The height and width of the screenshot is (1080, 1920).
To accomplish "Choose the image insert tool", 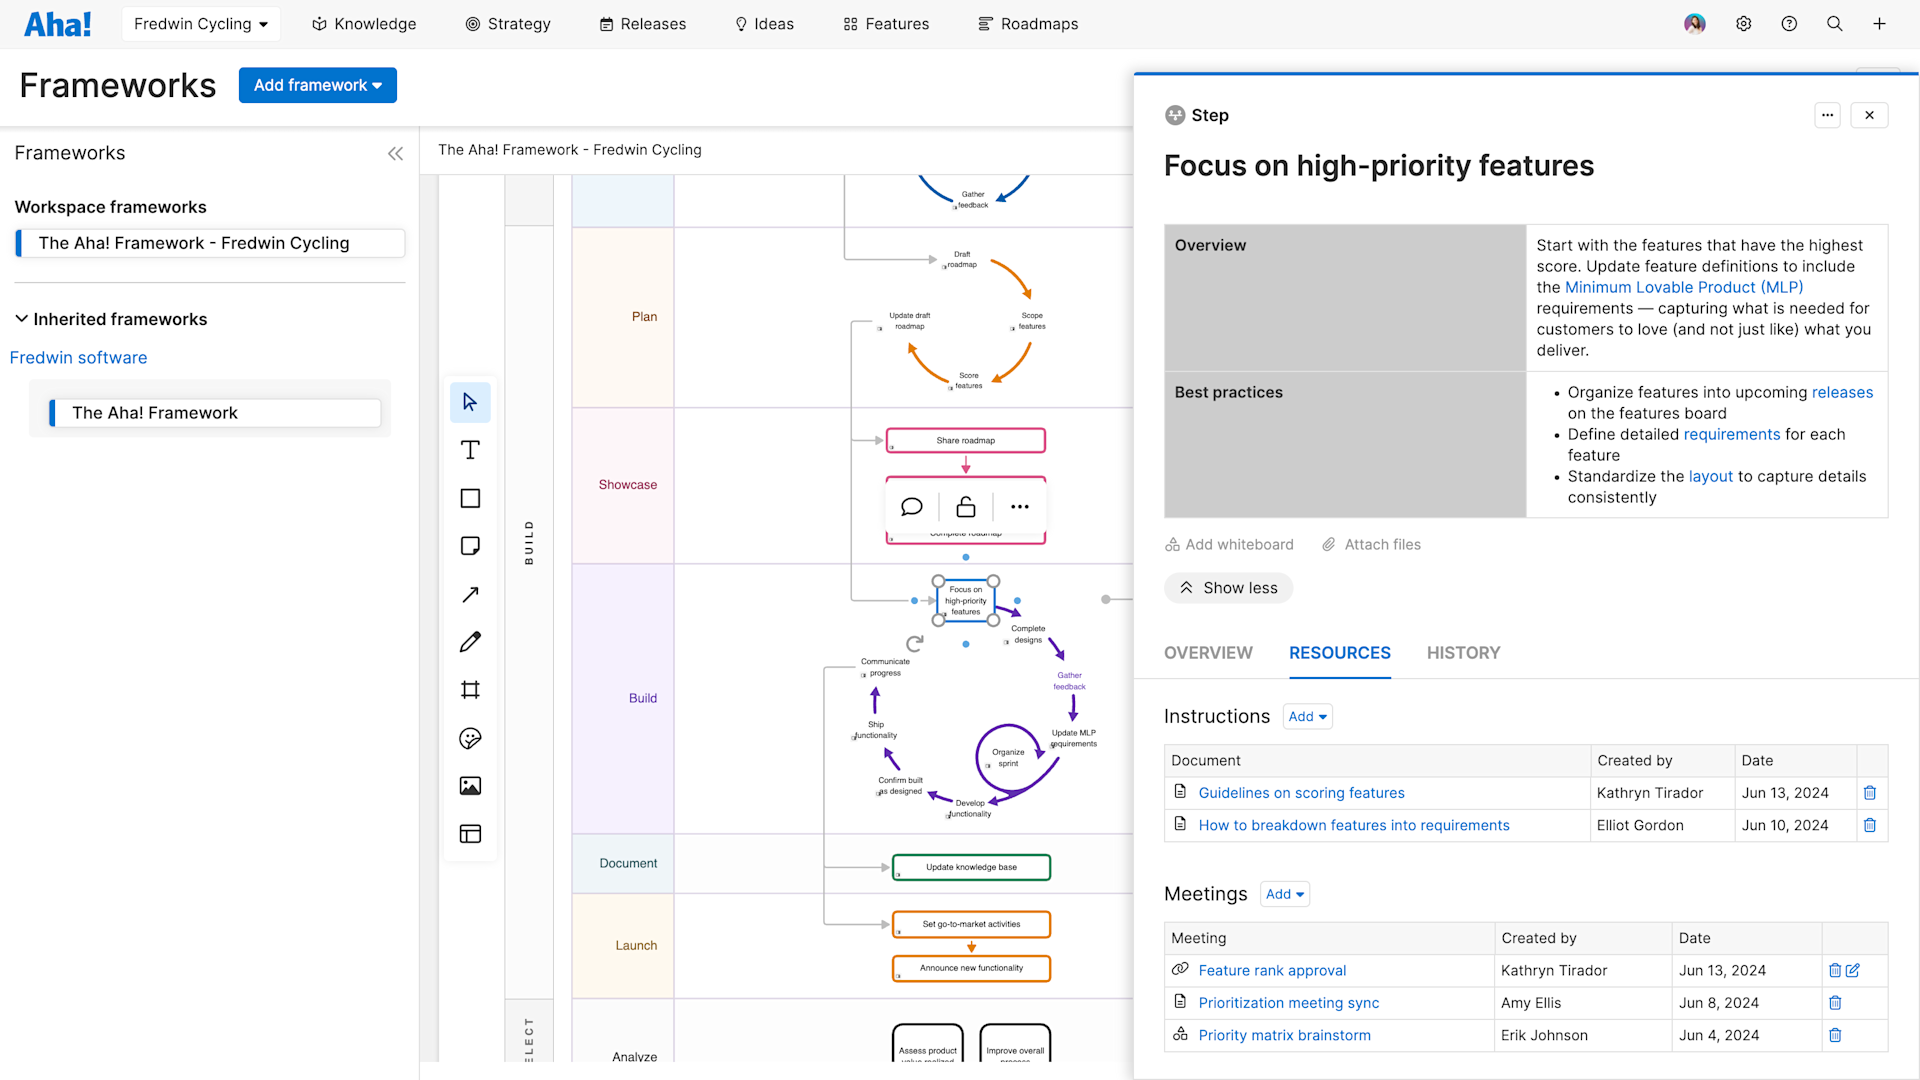I will click(x=470, y=786).
